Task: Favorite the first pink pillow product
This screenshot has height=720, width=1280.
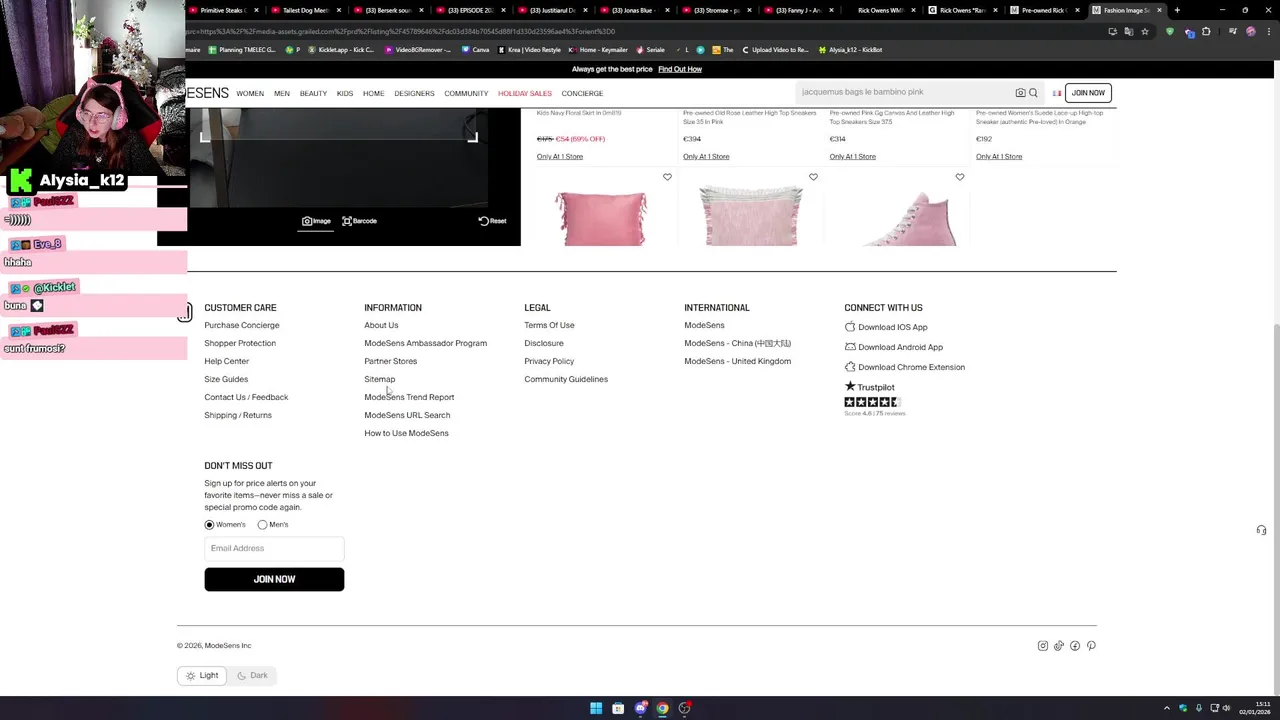Action: 667,177
